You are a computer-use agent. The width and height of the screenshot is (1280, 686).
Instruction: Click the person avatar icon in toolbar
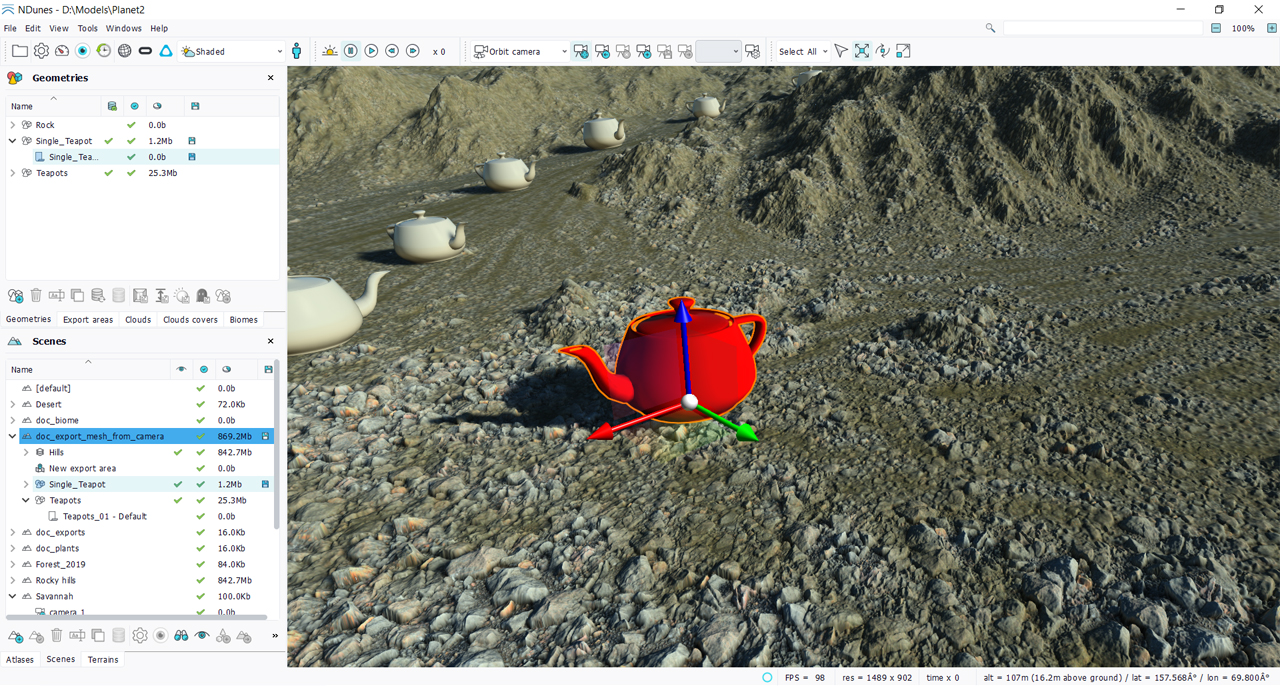(x=296, y=51)
